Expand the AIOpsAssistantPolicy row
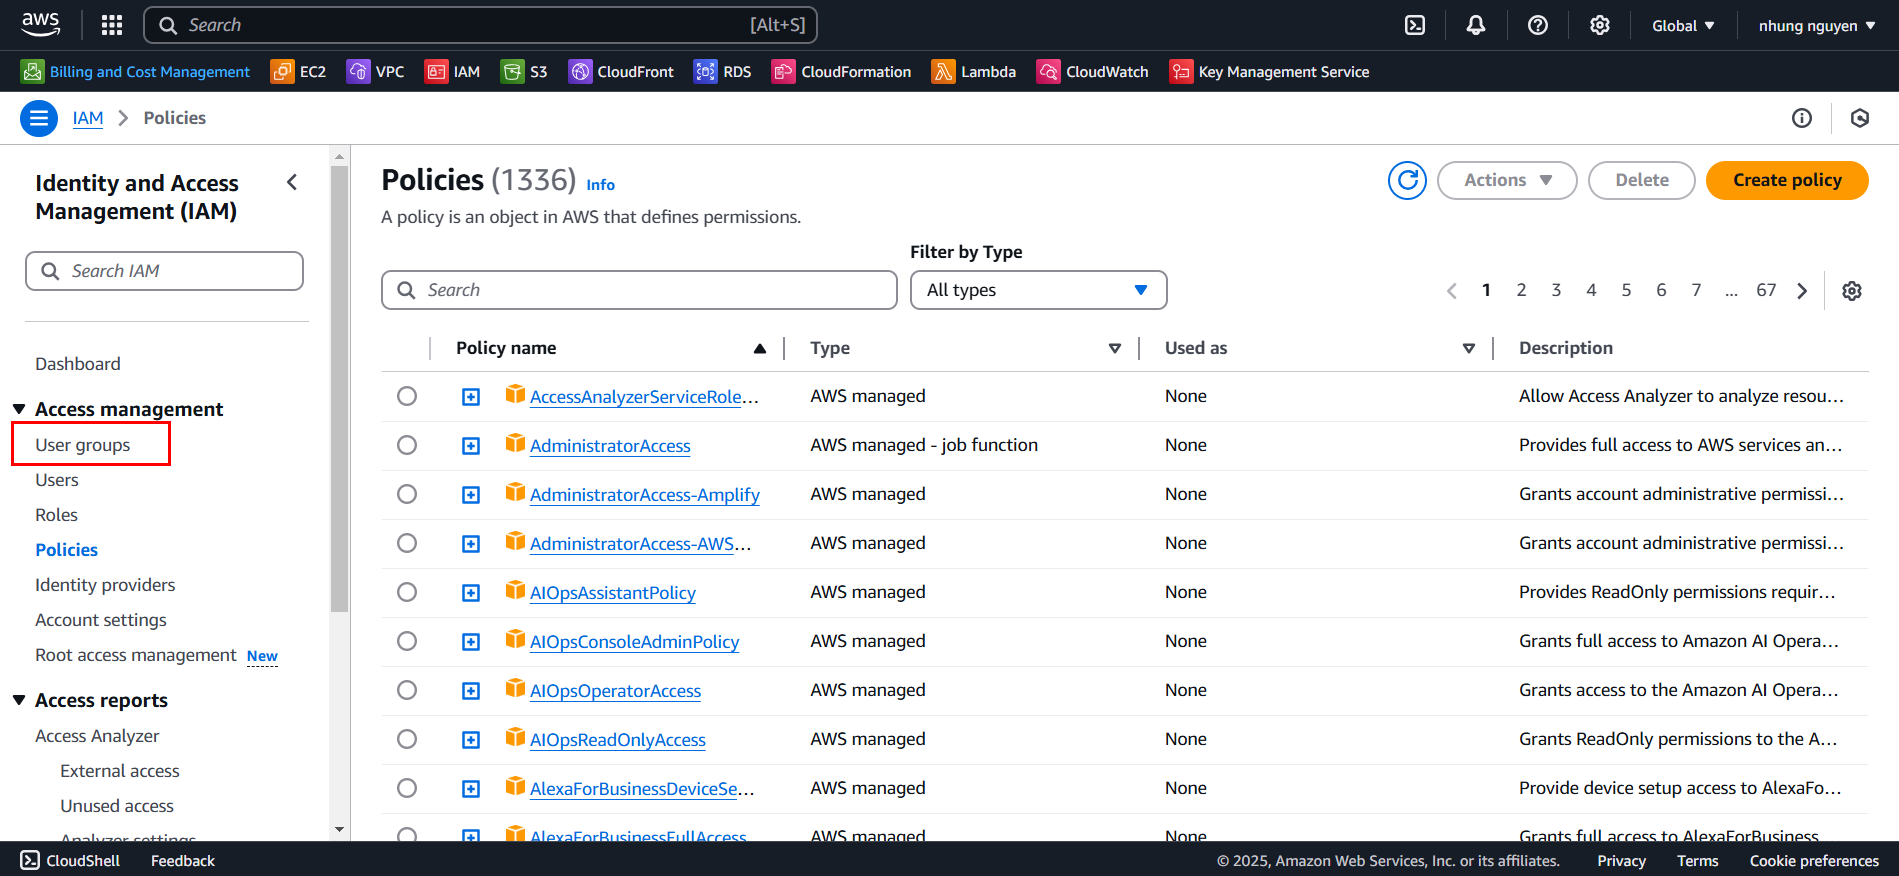Viewport: 1899px width, 876px height. 471,593
